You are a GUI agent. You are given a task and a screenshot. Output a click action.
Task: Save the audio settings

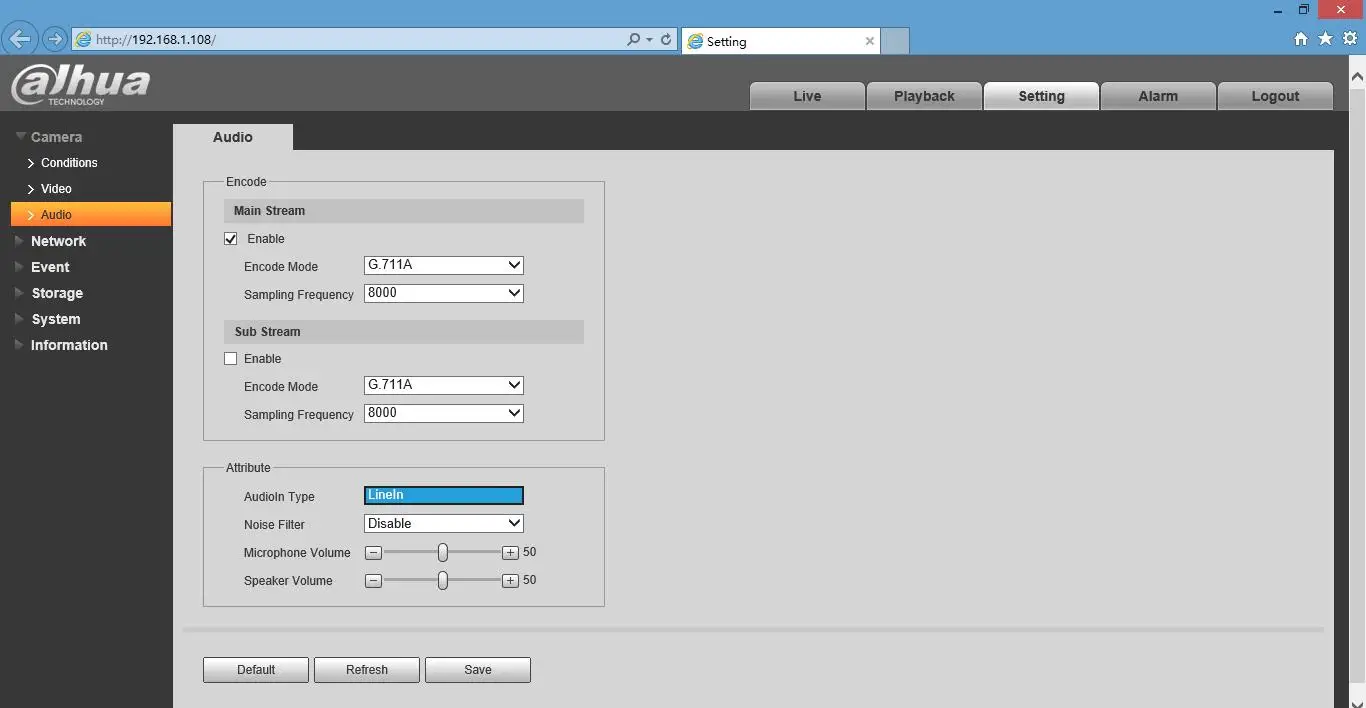point(478,670)
